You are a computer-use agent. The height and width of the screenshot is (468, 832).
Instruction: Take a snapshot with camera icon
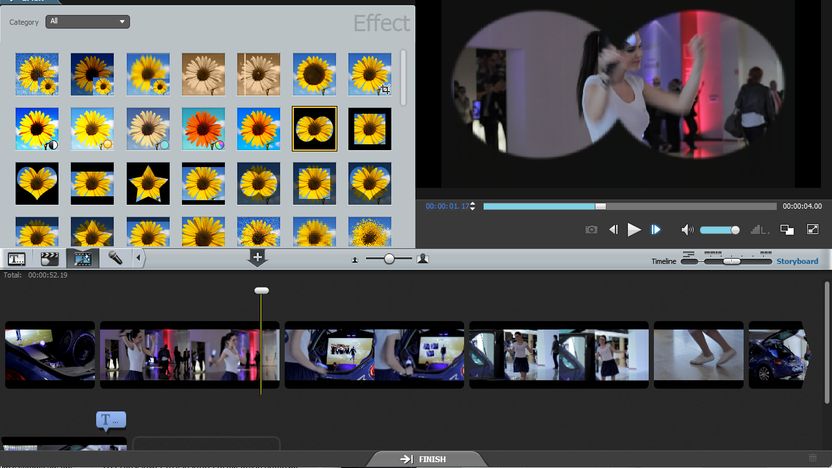pos(591,230)
